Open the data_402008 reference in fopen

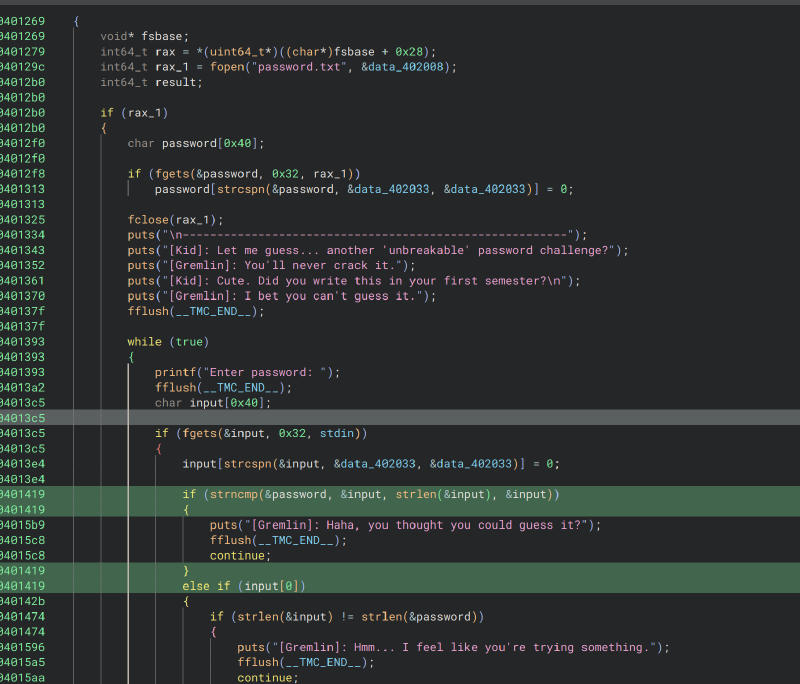point(412,67)
